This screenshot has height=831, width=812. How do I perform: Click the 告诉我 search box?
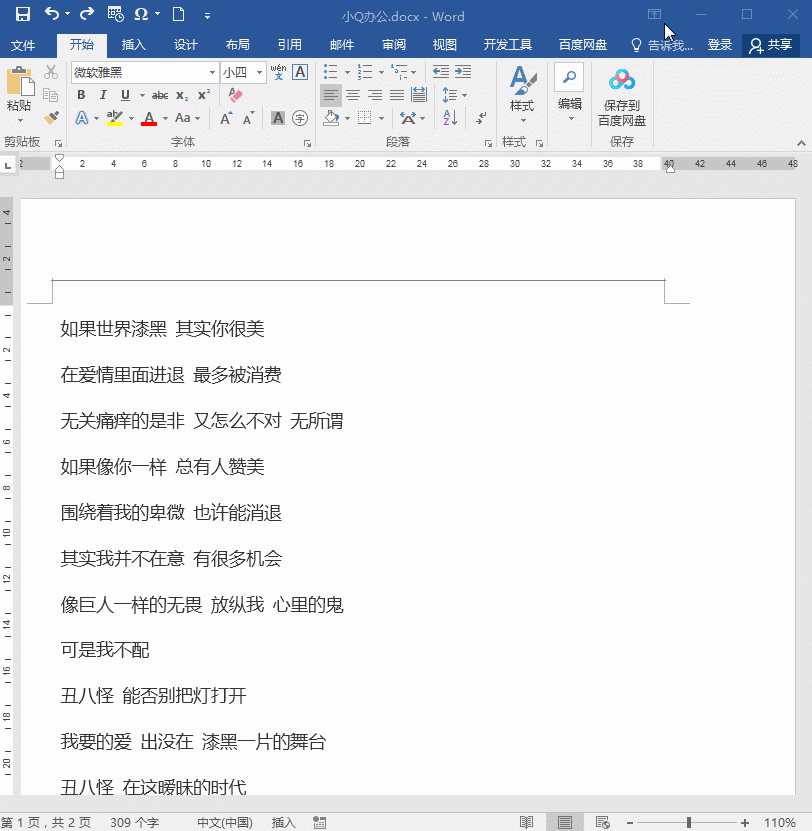[661, 46]
